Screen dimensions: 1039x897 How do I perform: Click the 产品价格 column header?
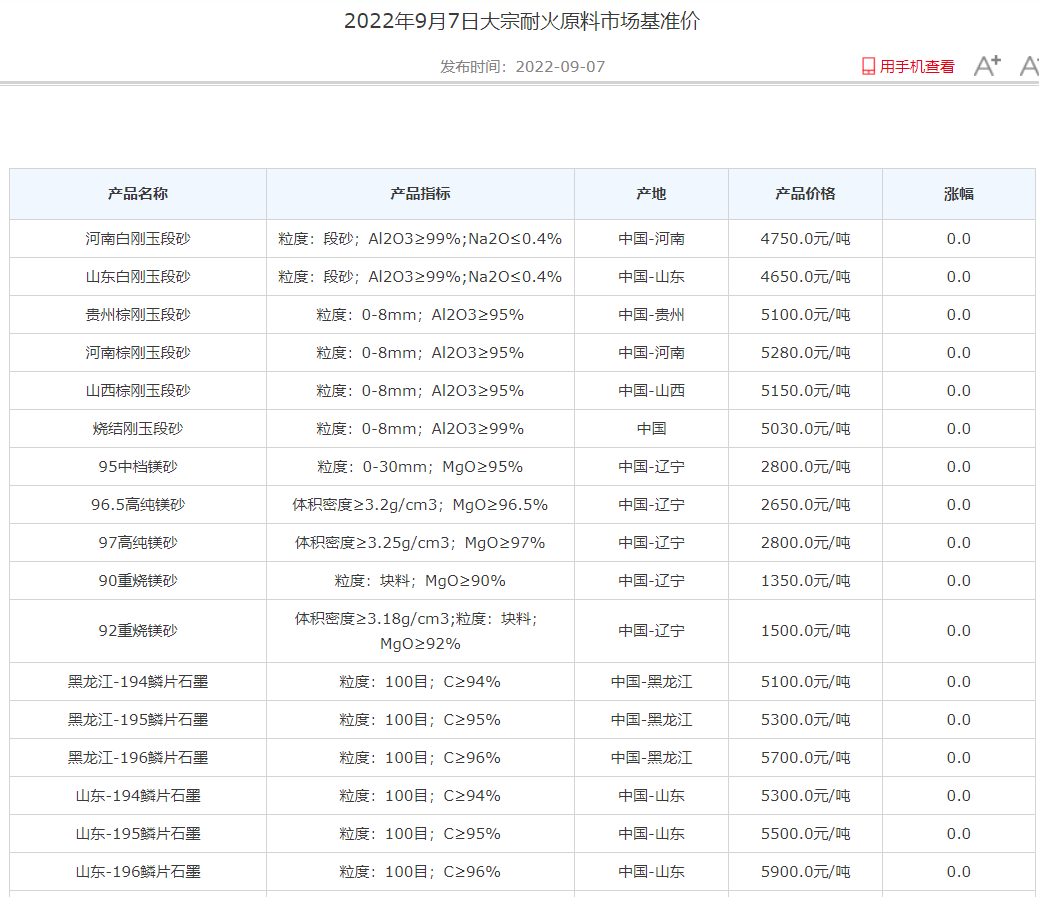point(805,194)
